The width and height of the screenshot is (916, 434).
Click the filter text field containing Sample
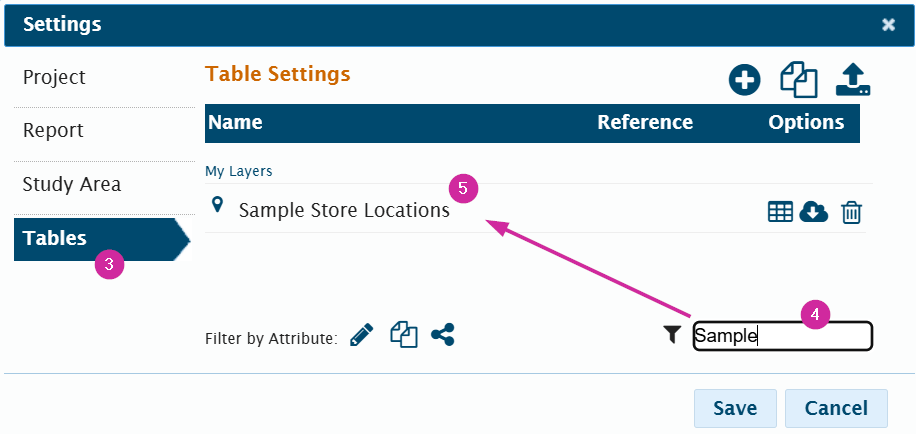pos(782,336)
